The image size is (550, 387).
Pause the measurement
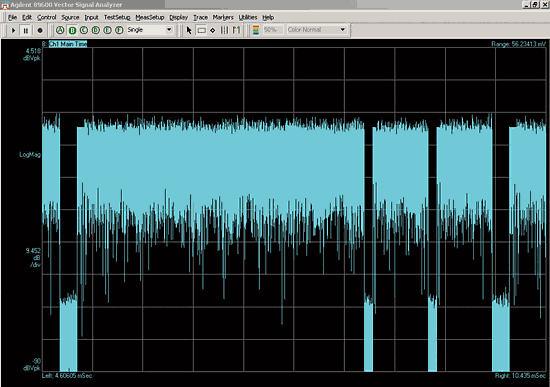[x=26, y=31]
